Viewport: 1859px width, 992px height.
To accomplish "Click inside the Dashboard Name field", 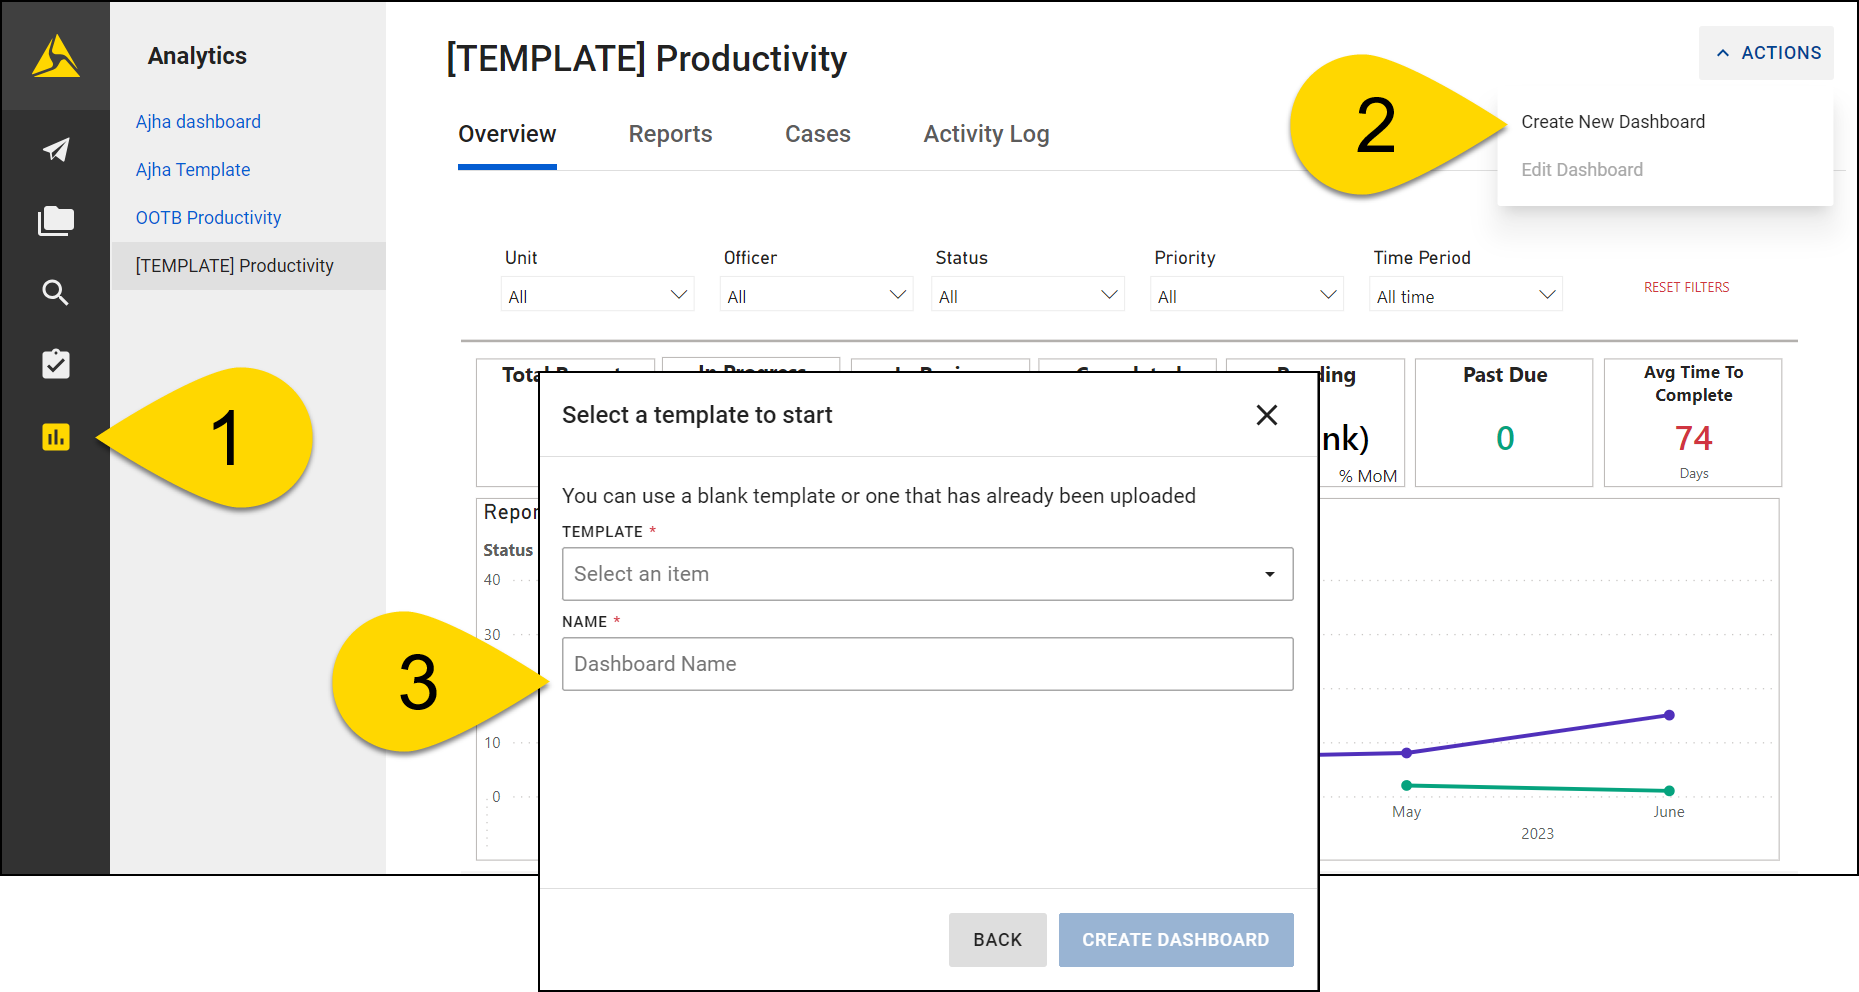I will click(927, 663).
